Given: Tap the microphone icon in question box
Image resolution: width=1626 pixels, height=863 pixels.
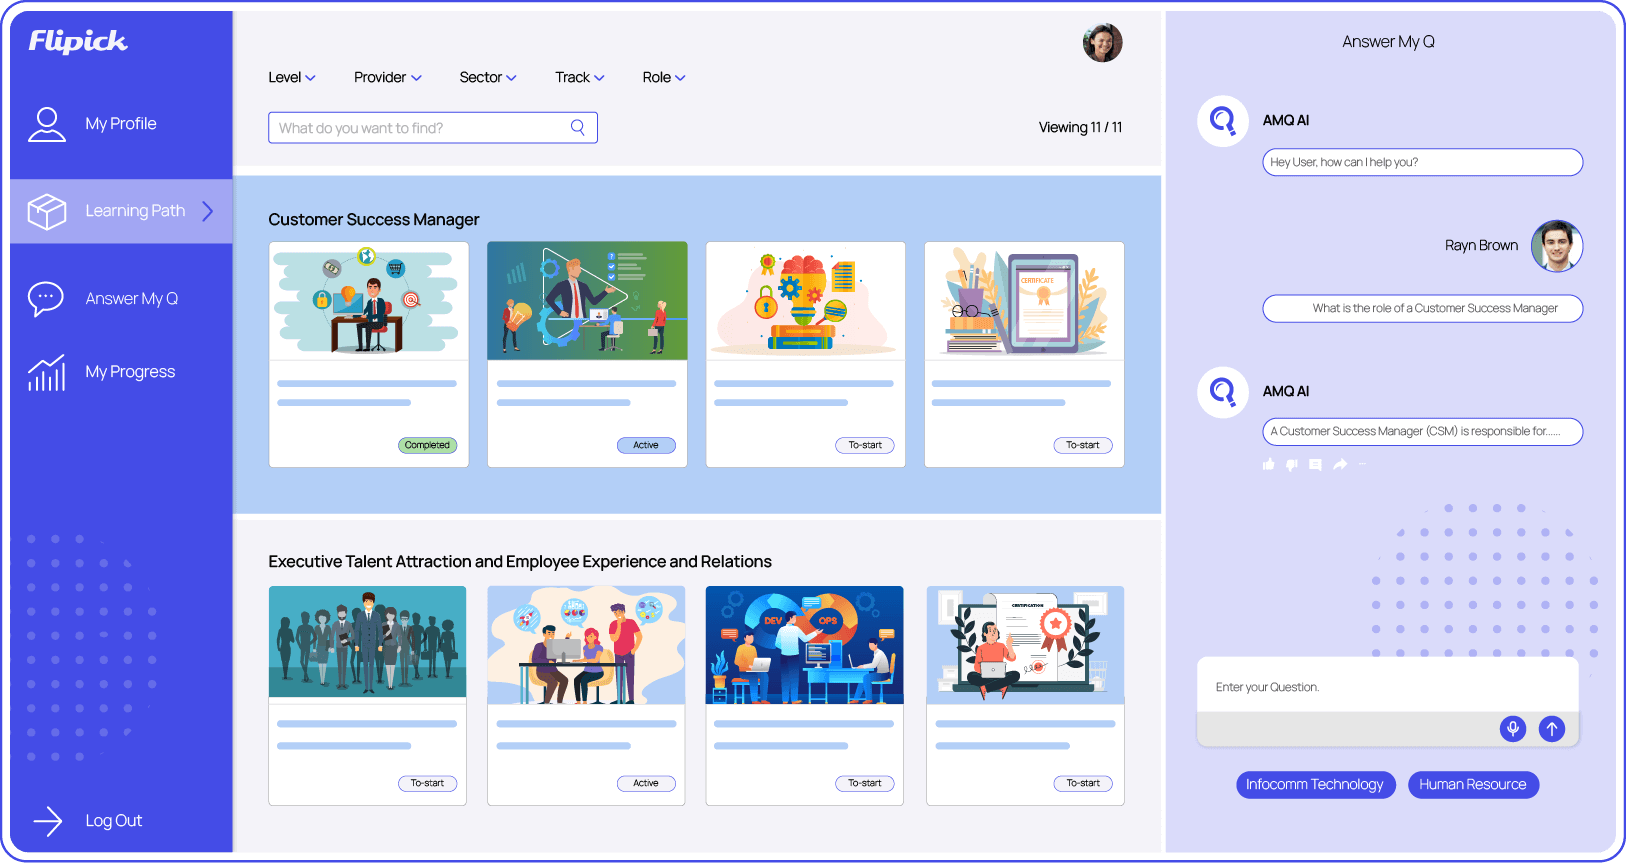Looking at the screenshot, I should click(x=1513, y=729).
